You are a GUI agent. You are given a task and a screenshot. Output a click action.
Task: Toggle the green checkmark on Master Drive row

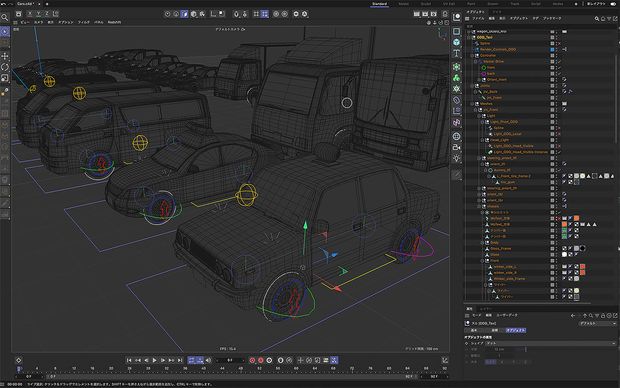point(559,61)
